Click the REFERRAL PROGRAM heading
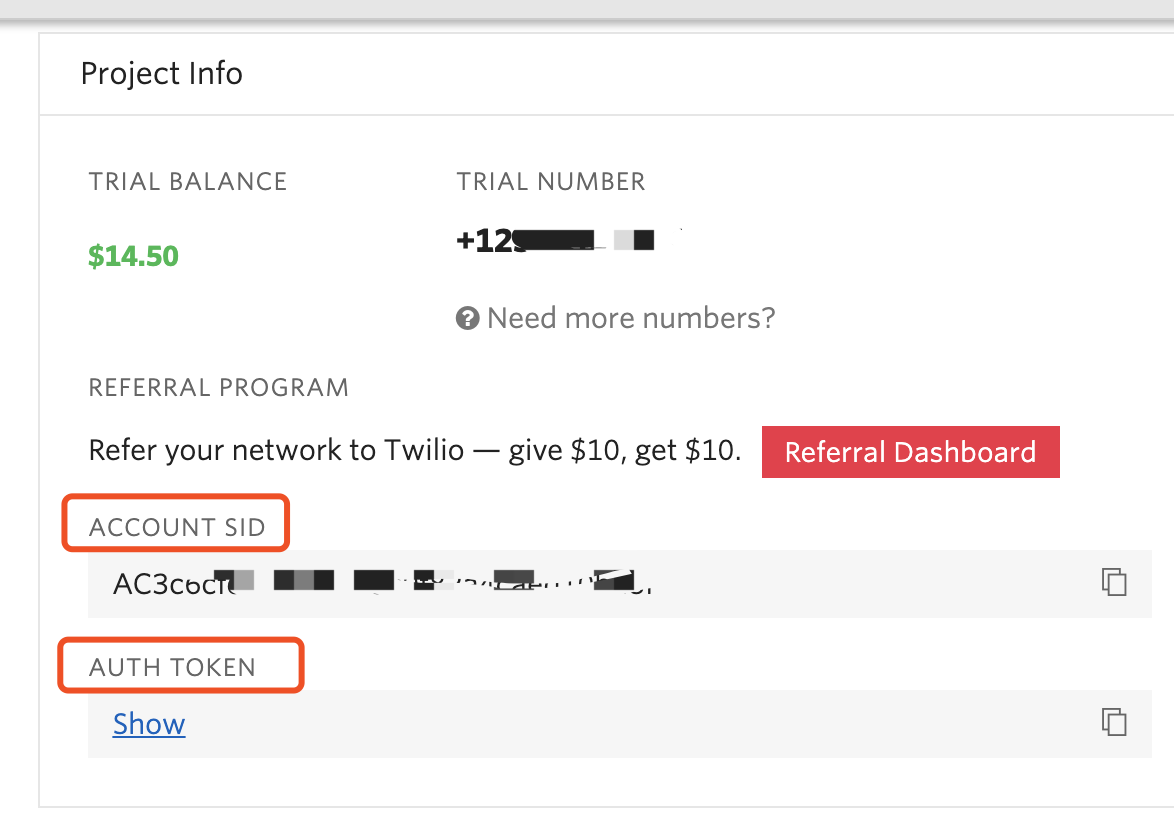The height and width of the screenshot is (814, 1174). coord(219,388)
